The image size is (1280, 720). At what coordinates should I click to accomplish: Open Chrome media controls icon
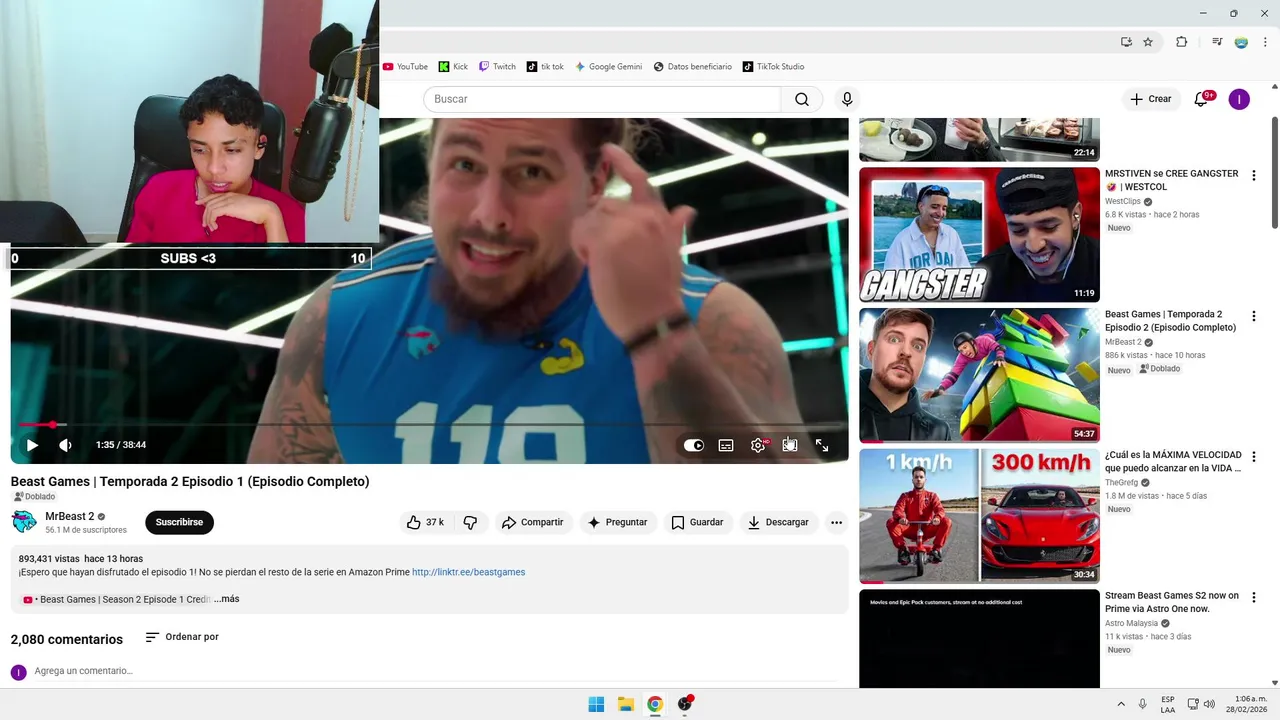click(1217, 42)
